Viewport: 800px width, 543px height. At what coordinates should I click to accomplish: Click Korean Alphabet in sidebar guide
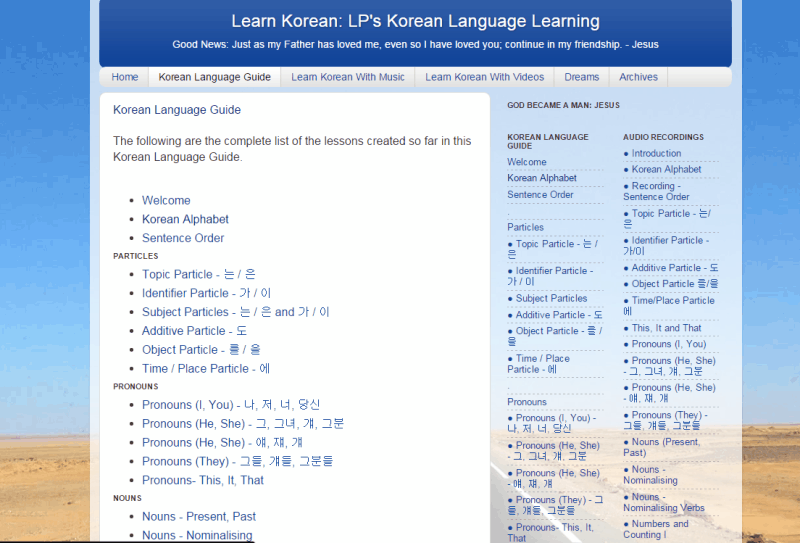(542, 178)
